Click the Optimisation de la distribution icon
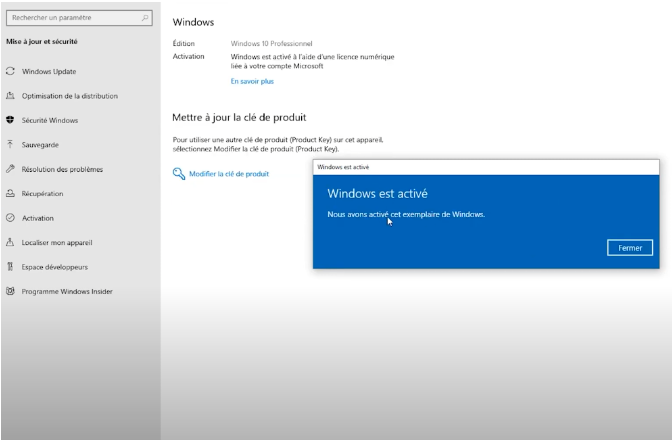This screenshot has width=672, height=440. coord(10,96)
